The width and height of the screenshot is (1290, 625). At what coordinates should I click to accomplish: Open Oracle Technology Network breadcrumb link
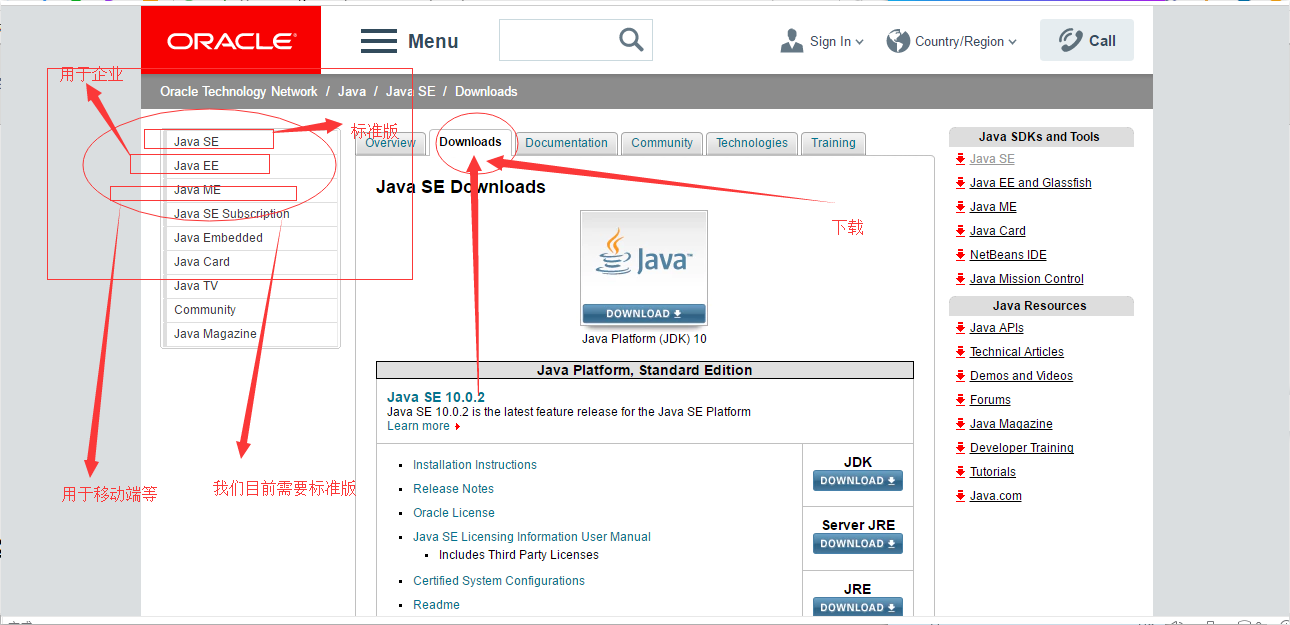coord(239,91)
